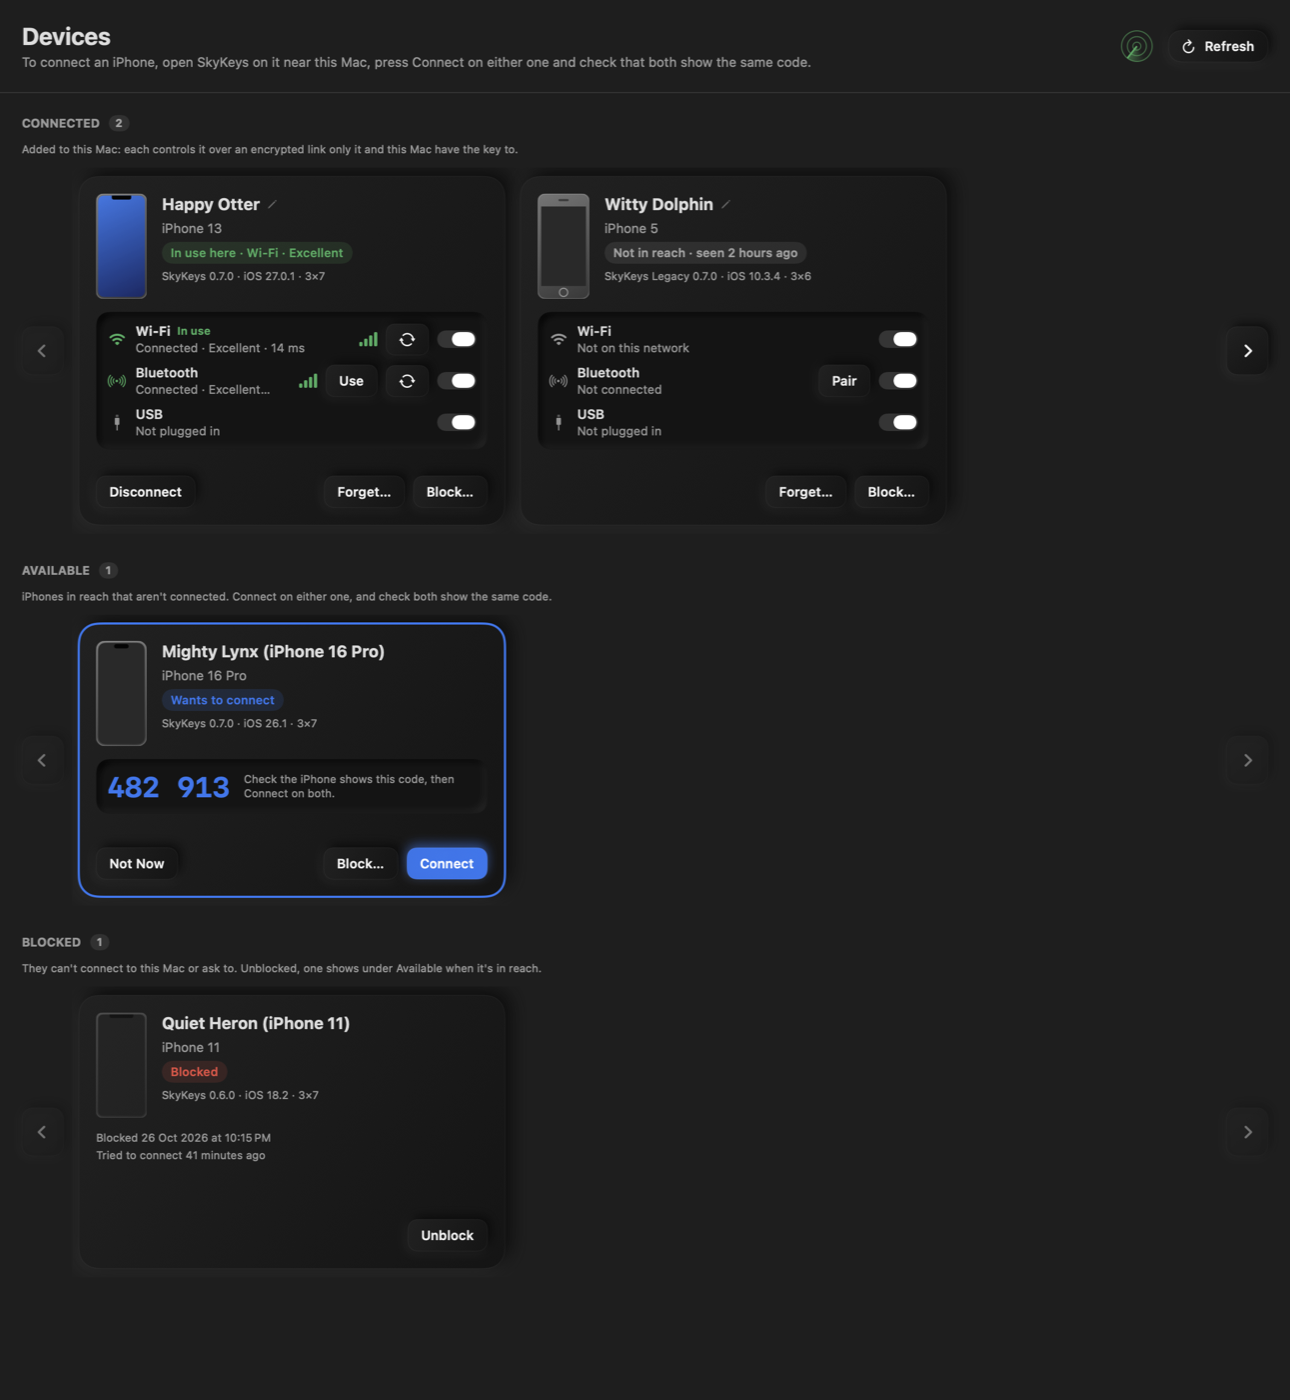Toggle Witty Dolphin's Bluetooth switch
Viewport: 1290px width, 1400px height.
point(898,381)
